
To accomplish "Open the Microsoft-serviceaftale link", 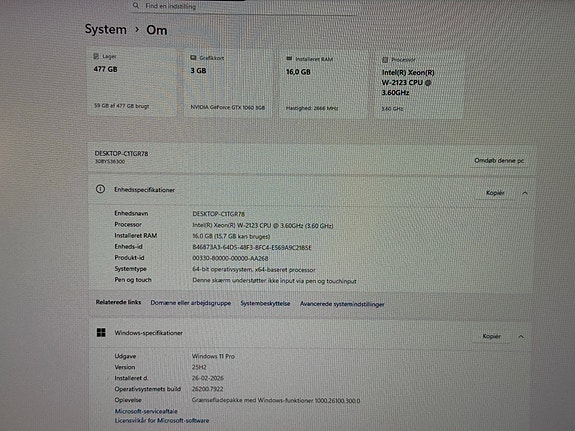I will (x=146, y=411).
